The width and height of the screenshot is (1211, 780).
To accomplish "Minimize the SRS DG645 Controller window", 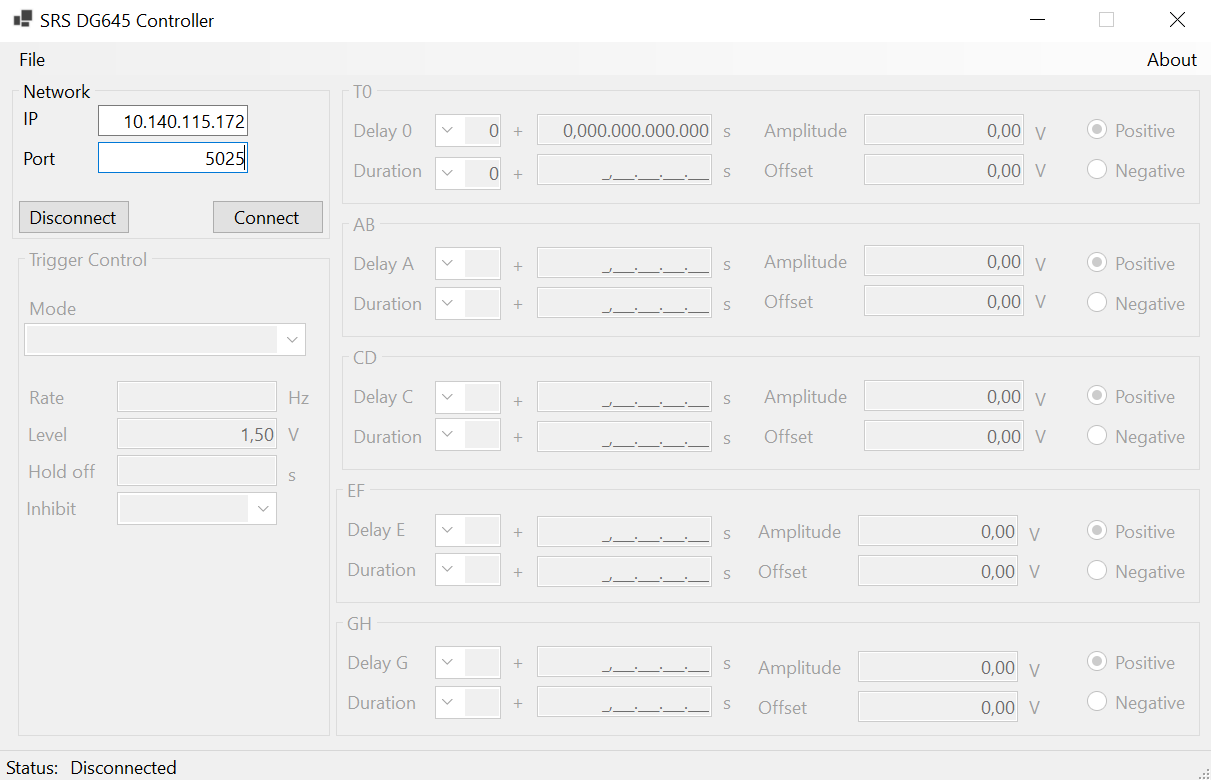I will (1038, 20).
